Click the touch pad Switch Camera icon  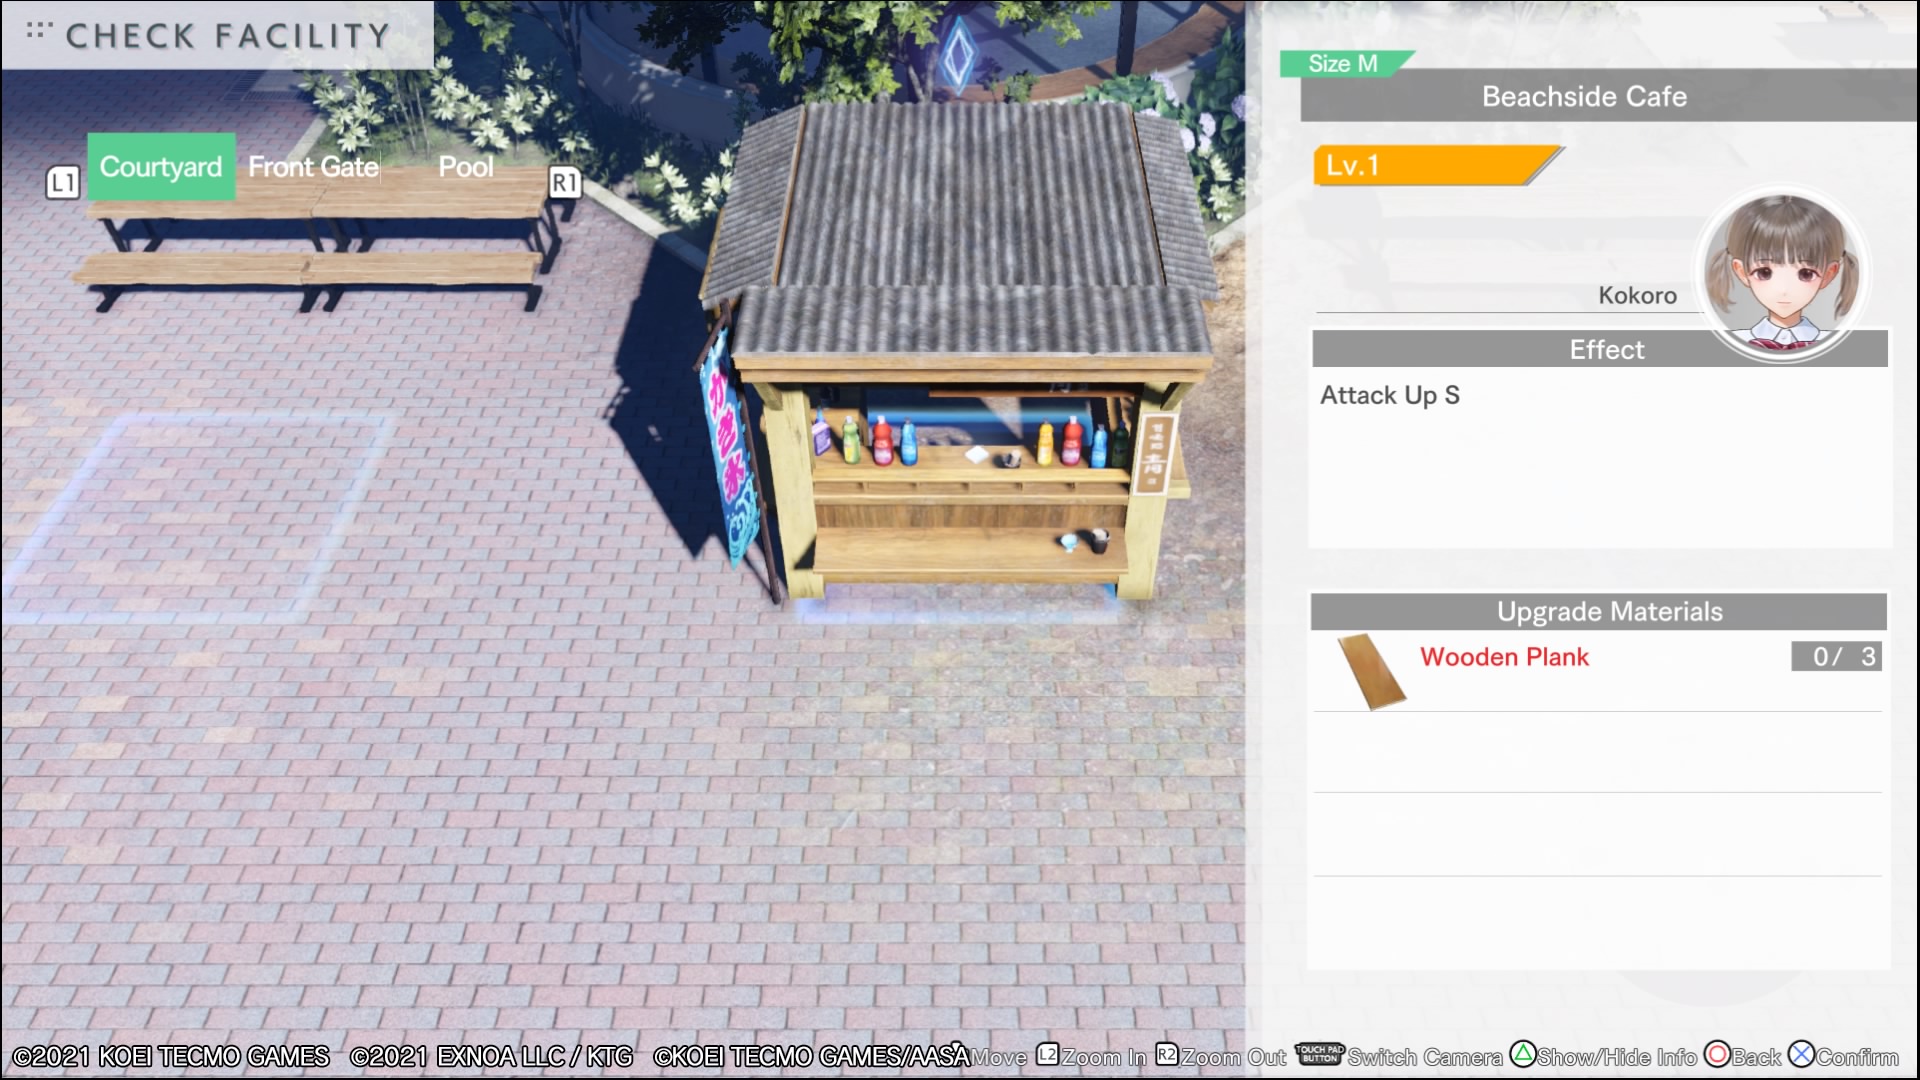[x=1320, y=1054]
